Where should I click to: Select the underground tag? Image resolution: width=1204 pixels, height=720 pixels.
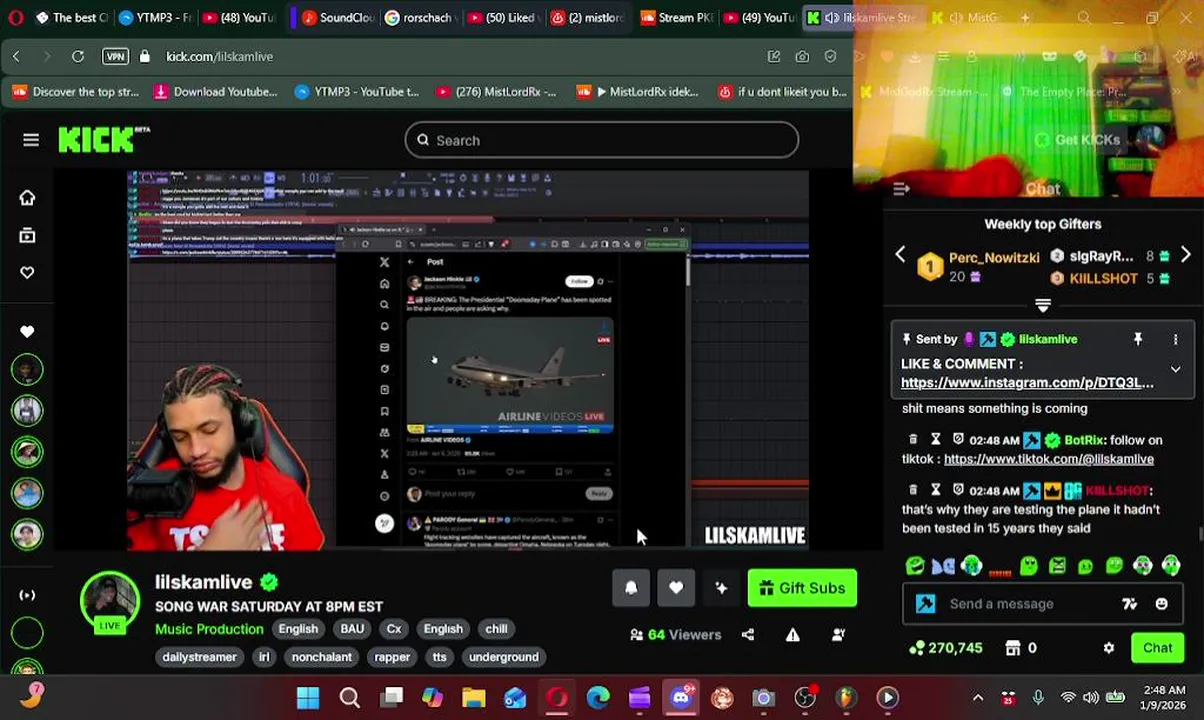tap(504, 657)
